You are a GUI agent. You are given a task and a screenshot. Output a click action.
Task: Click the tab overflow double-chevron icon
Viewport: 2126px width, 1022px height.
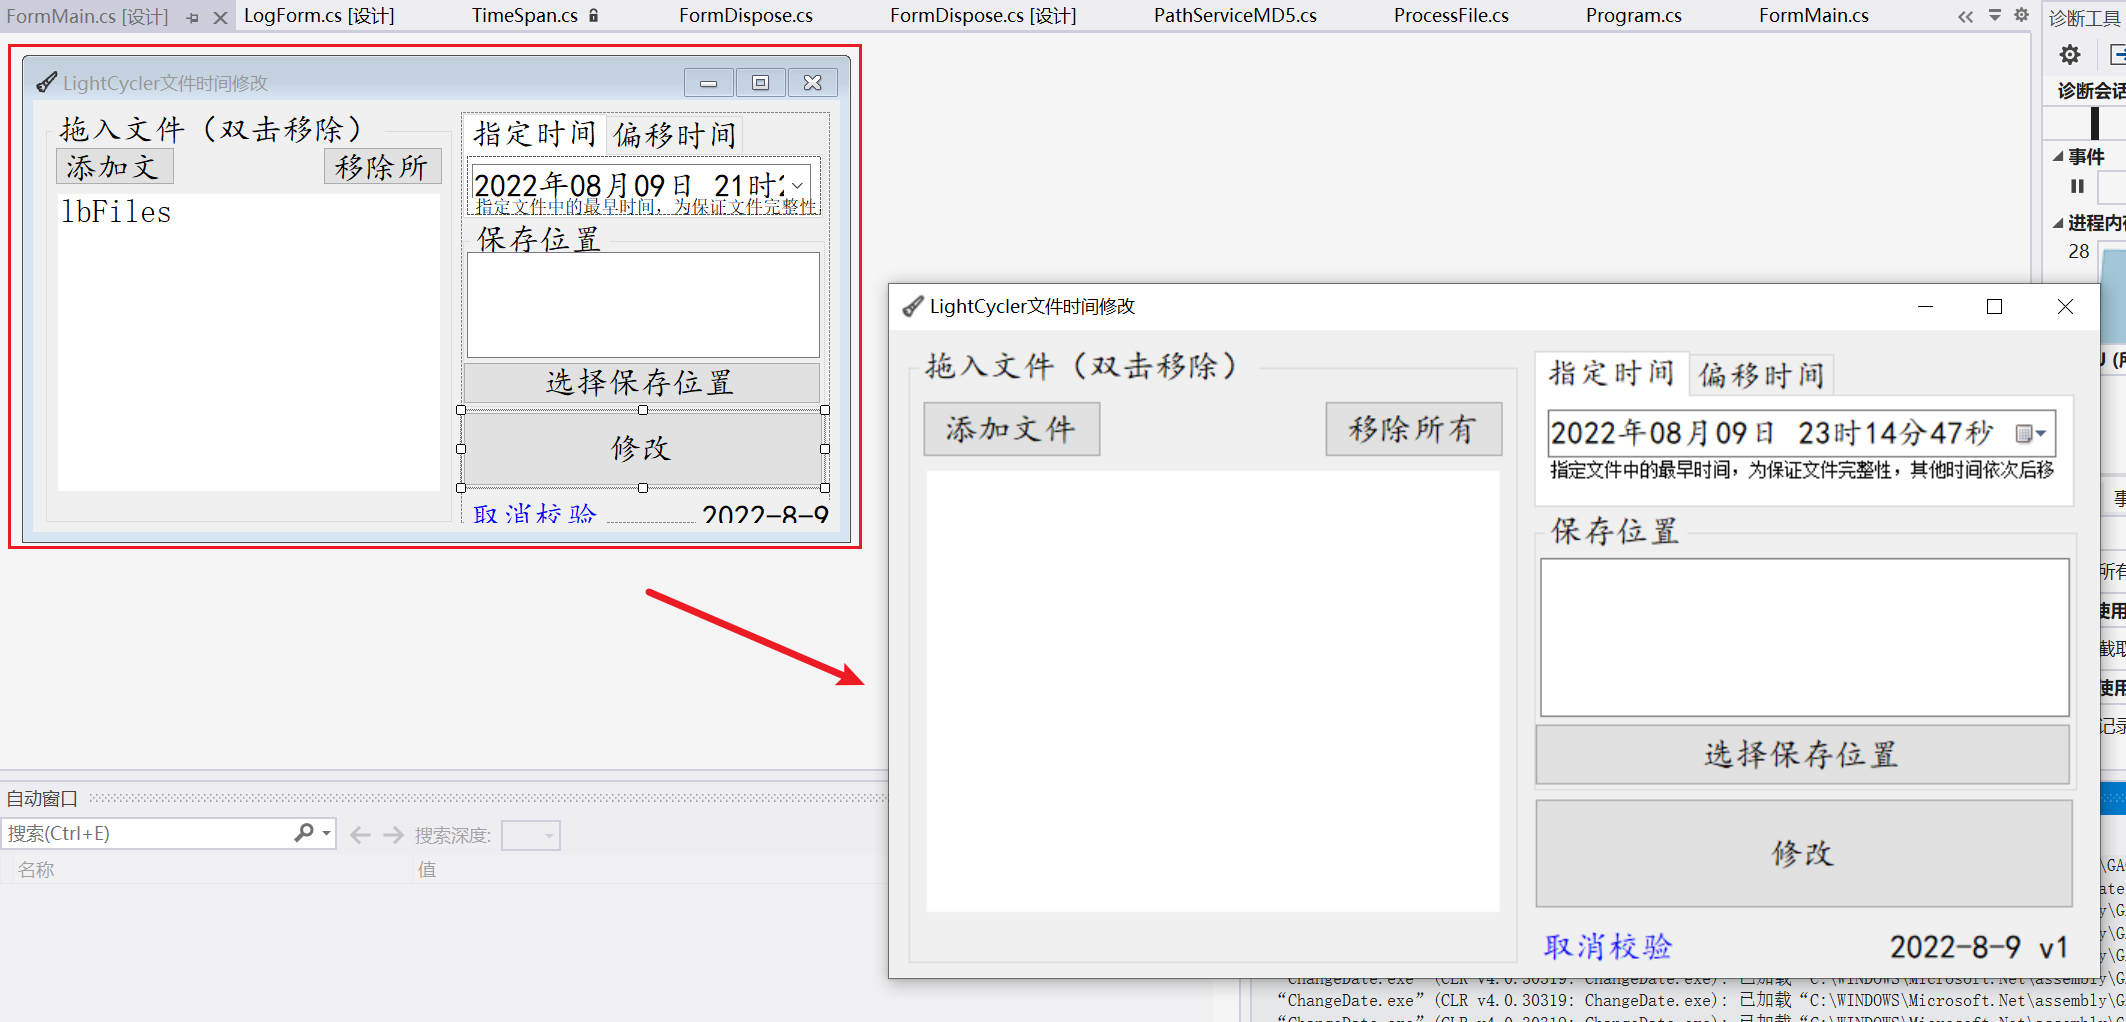[1966, 16]
